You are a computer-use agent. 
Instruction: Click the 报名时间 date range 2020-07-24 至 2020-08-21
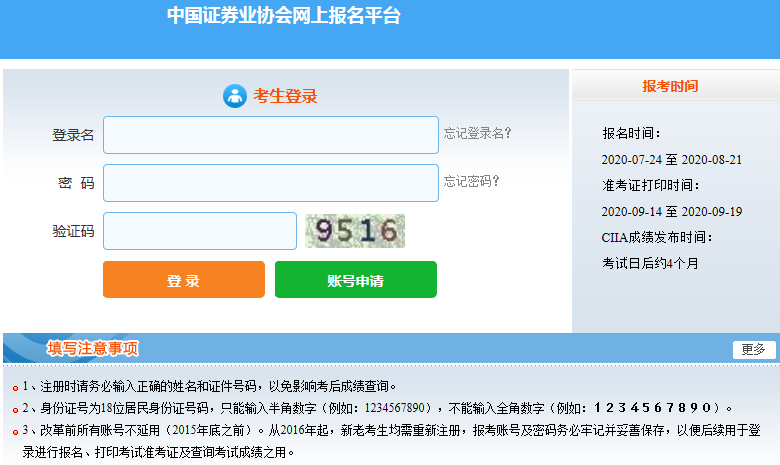click(671, 159)
